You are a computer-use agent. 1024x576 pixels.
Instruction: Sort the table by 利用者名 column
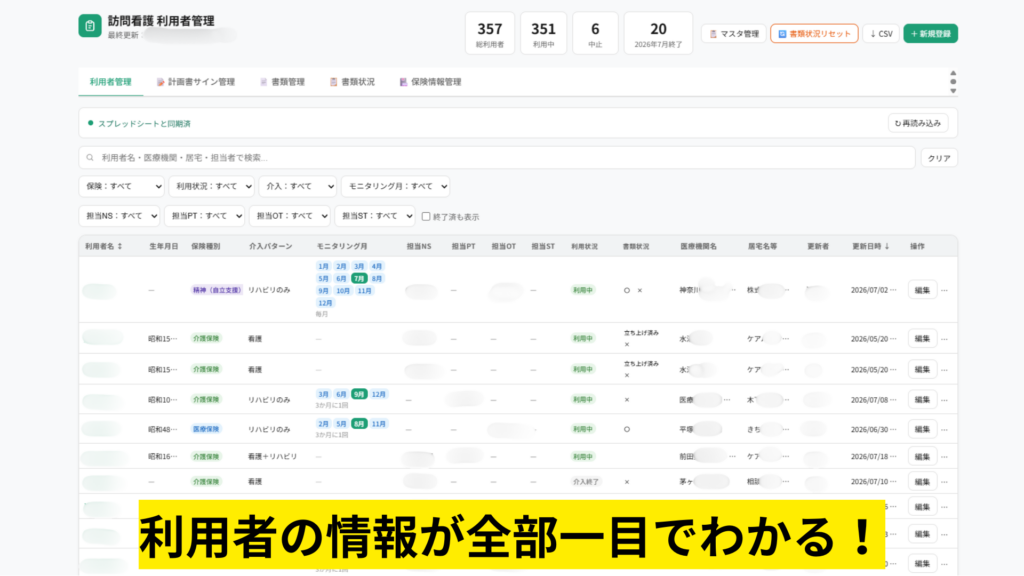[x=104, y=246]
